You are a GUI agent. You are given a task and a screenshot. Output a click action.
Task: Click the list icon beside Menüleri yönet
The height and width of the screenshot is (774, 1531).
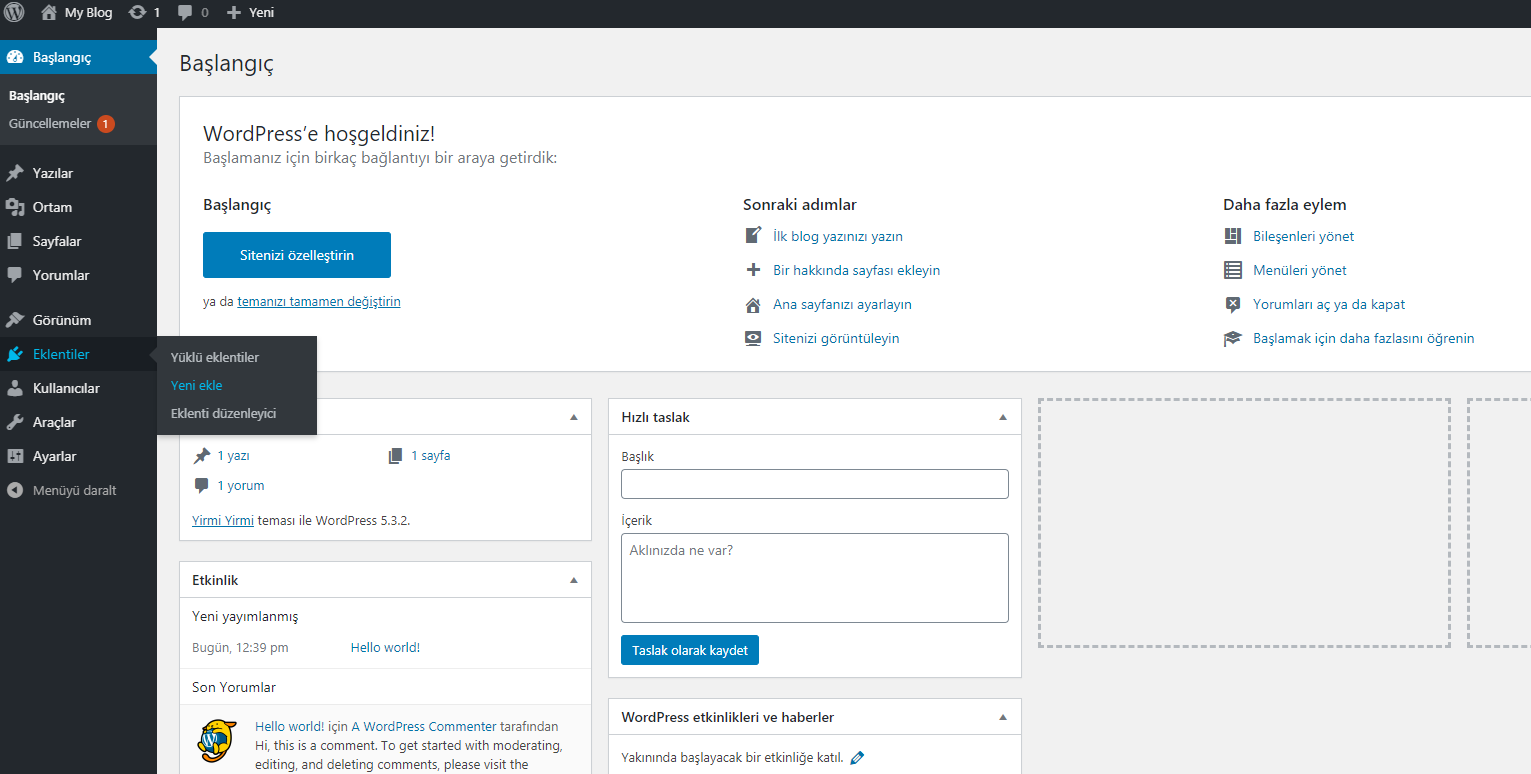[x=1233, y=270]
